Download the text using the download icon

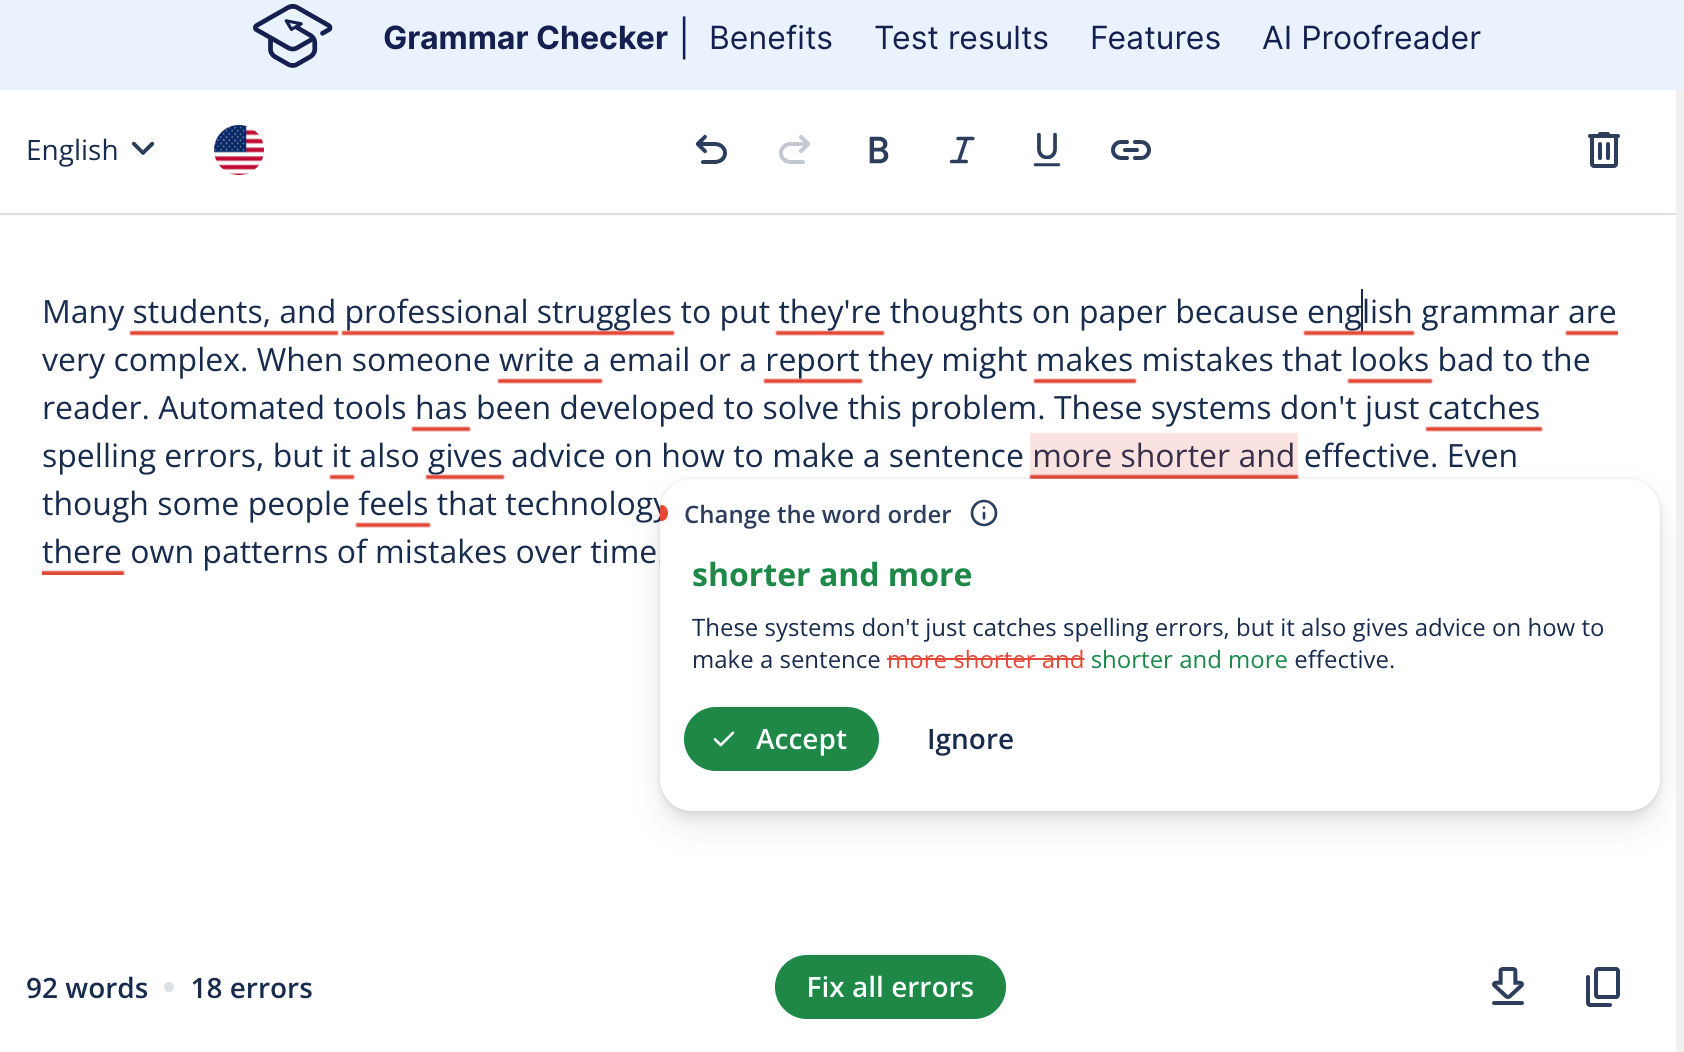(1507, 986)
